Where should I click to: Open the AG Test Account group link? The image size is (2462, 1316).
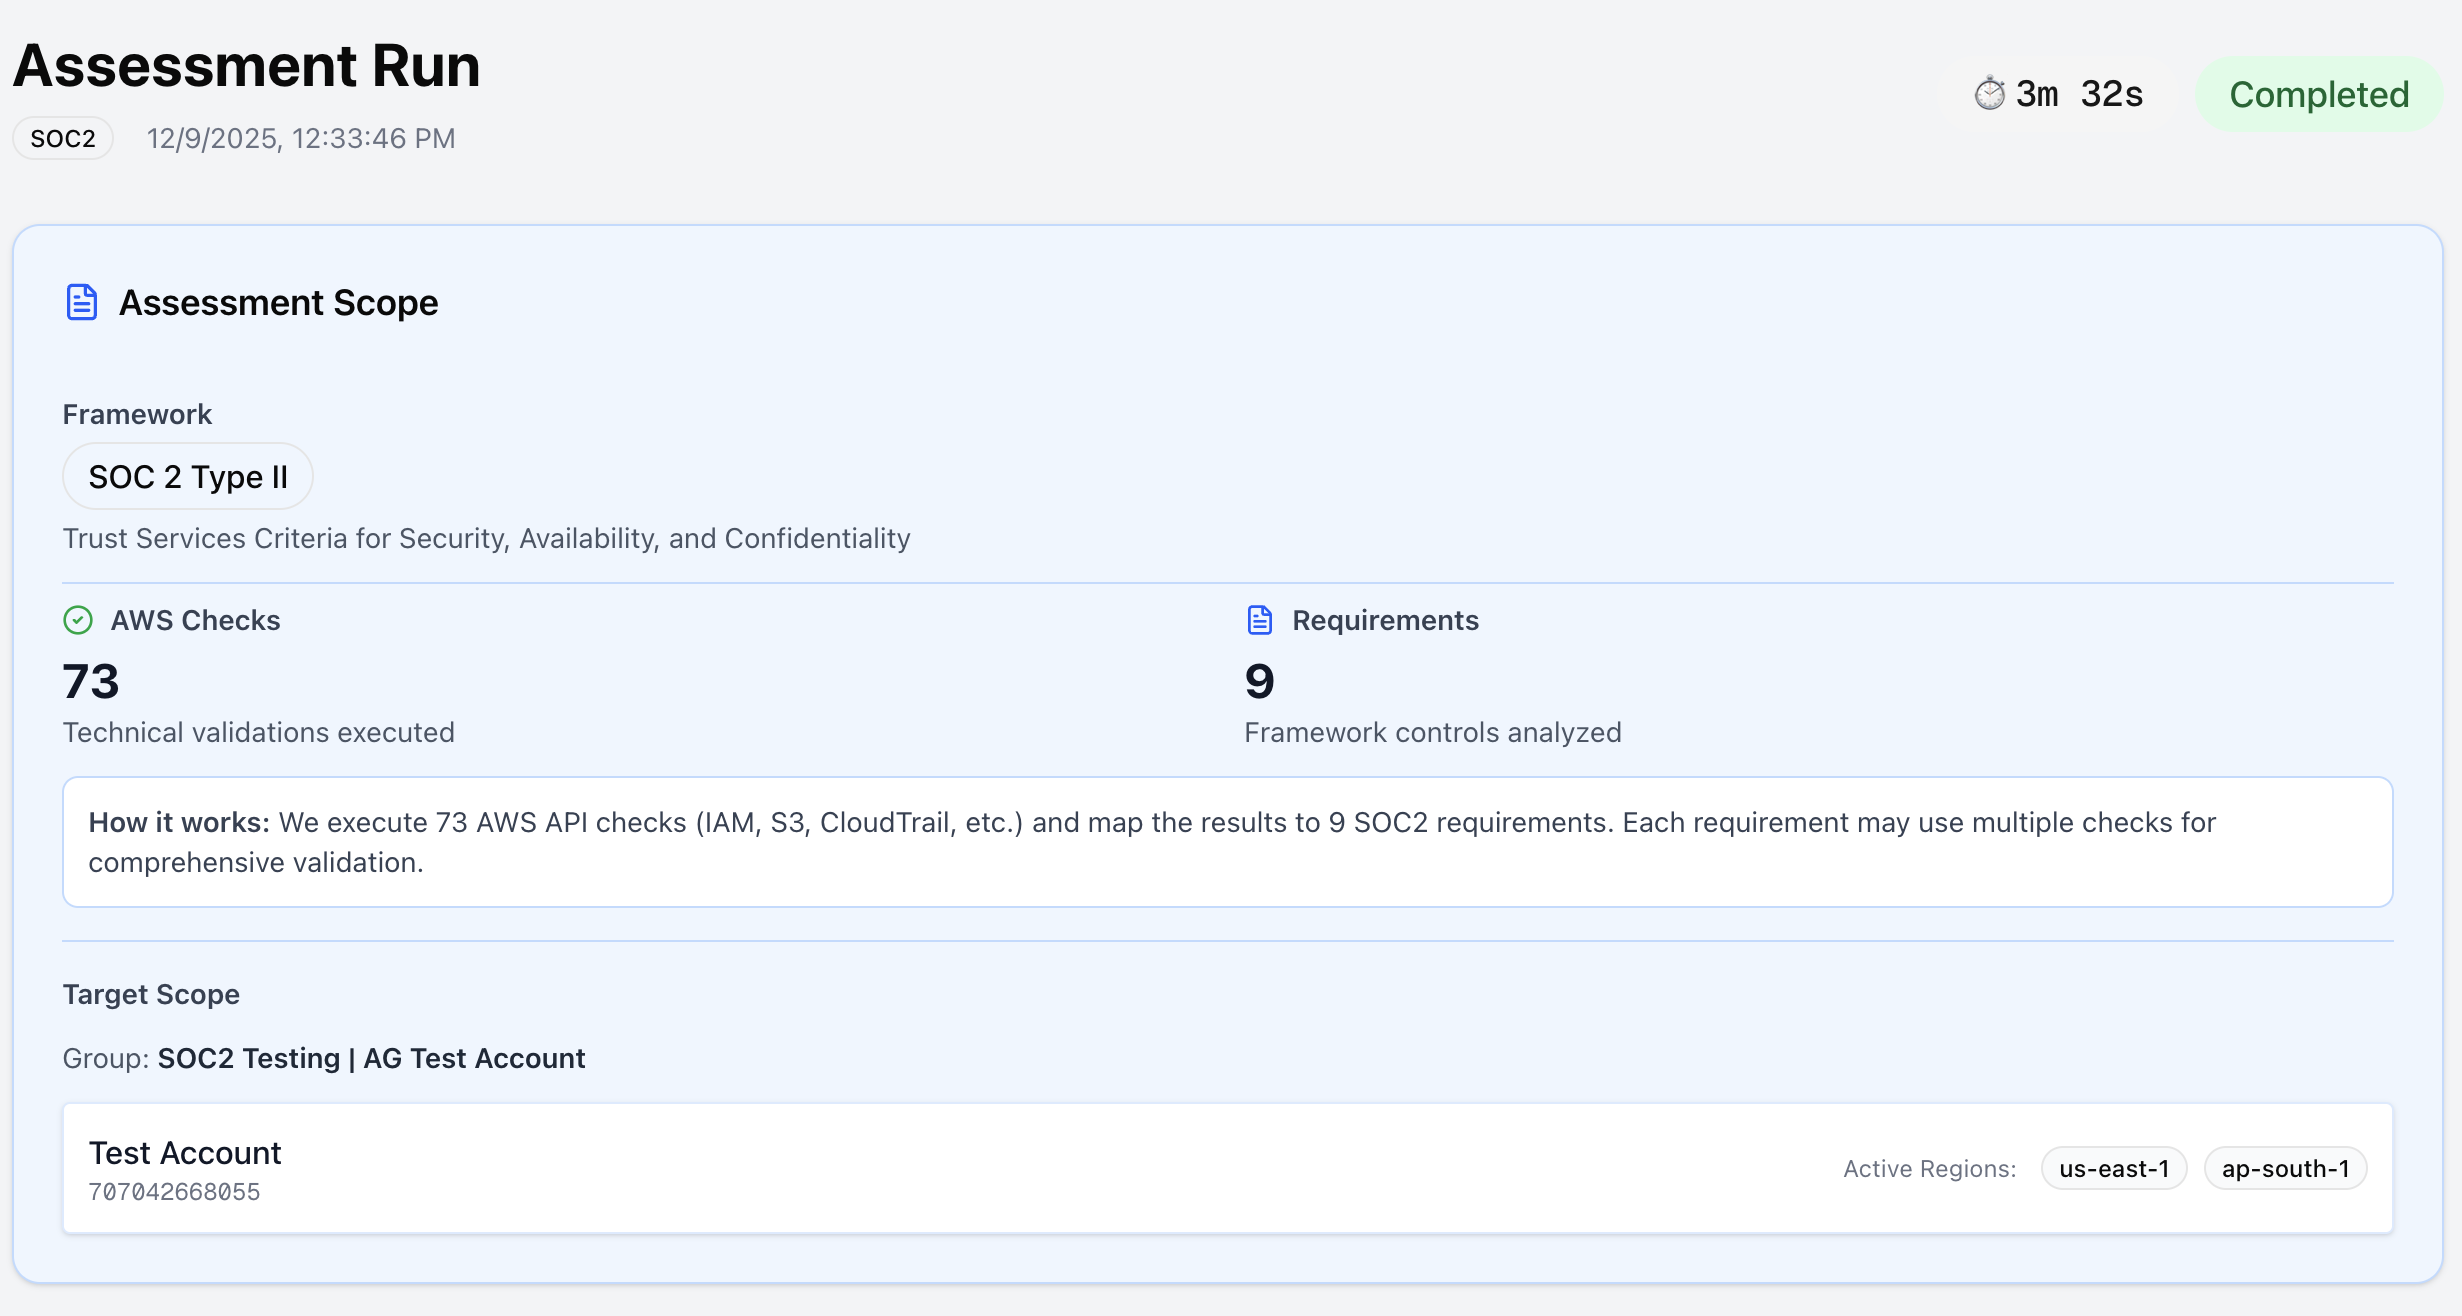[473, 1058]
